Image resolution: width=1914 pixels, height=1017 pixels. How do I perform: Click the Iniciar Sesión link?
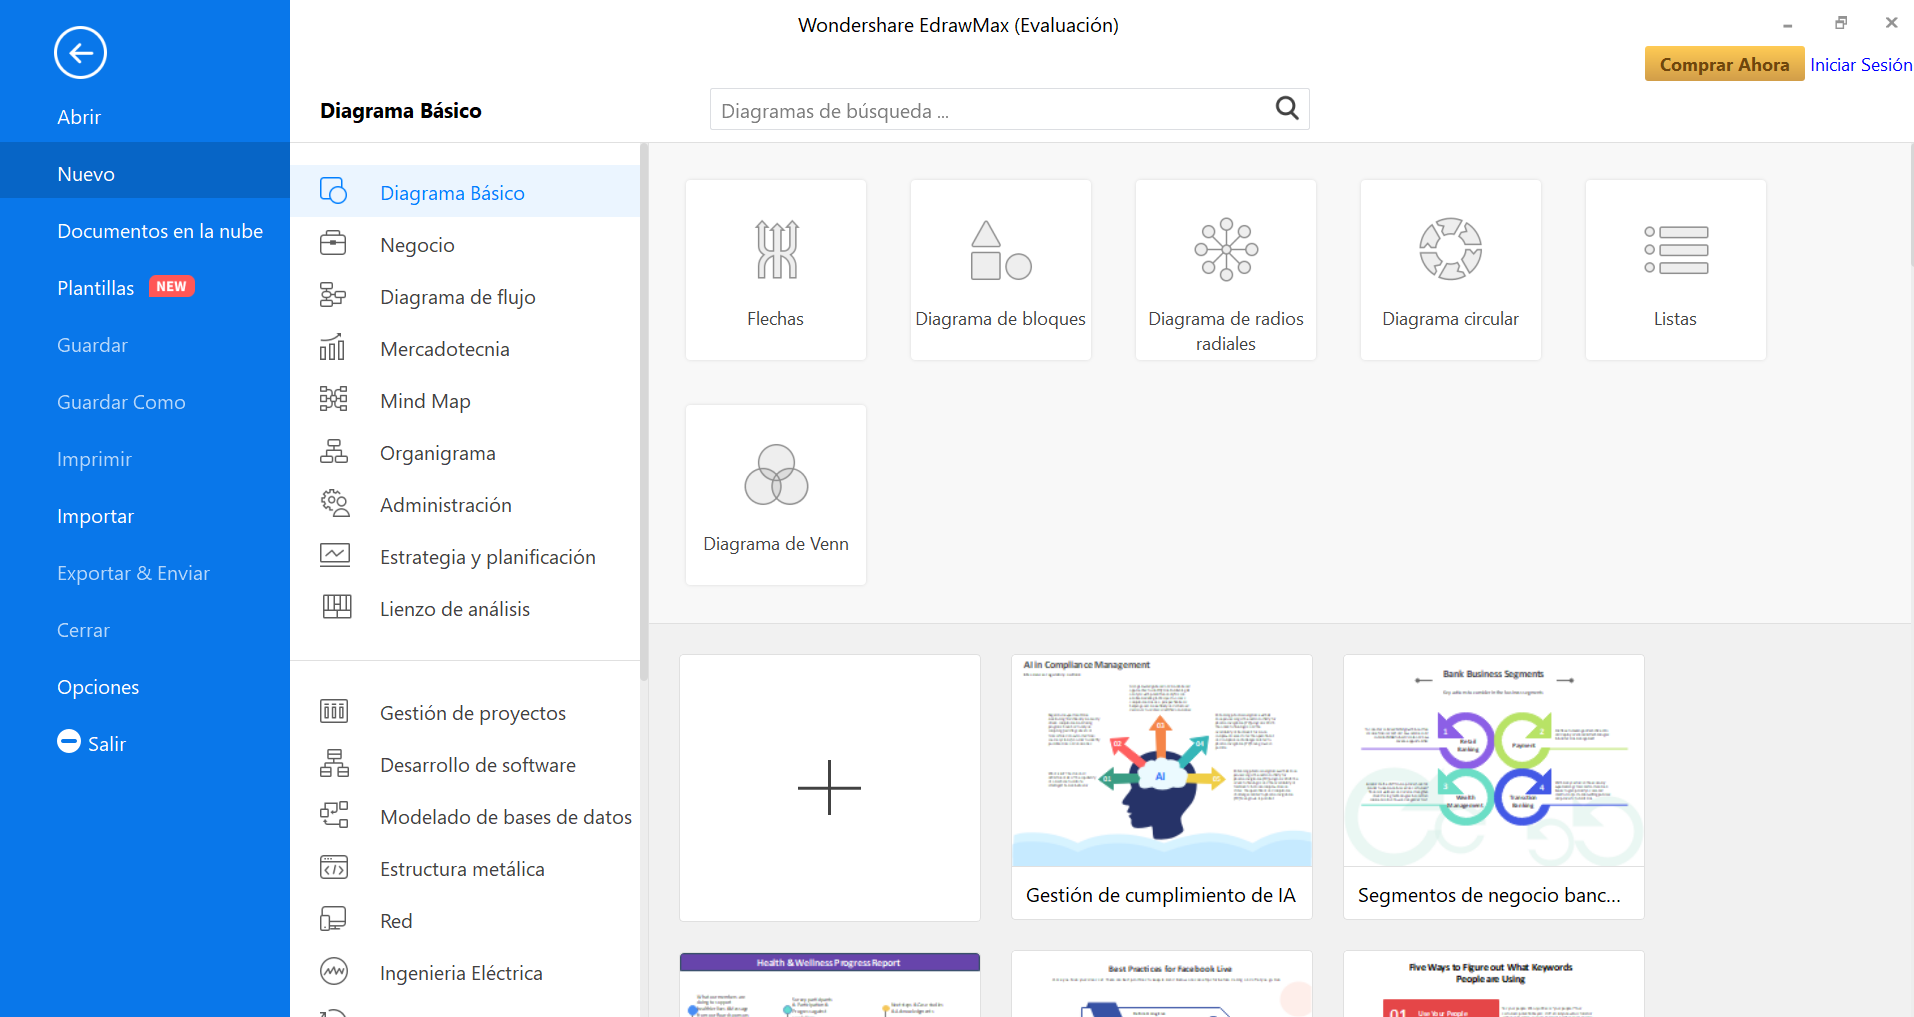1860,64
